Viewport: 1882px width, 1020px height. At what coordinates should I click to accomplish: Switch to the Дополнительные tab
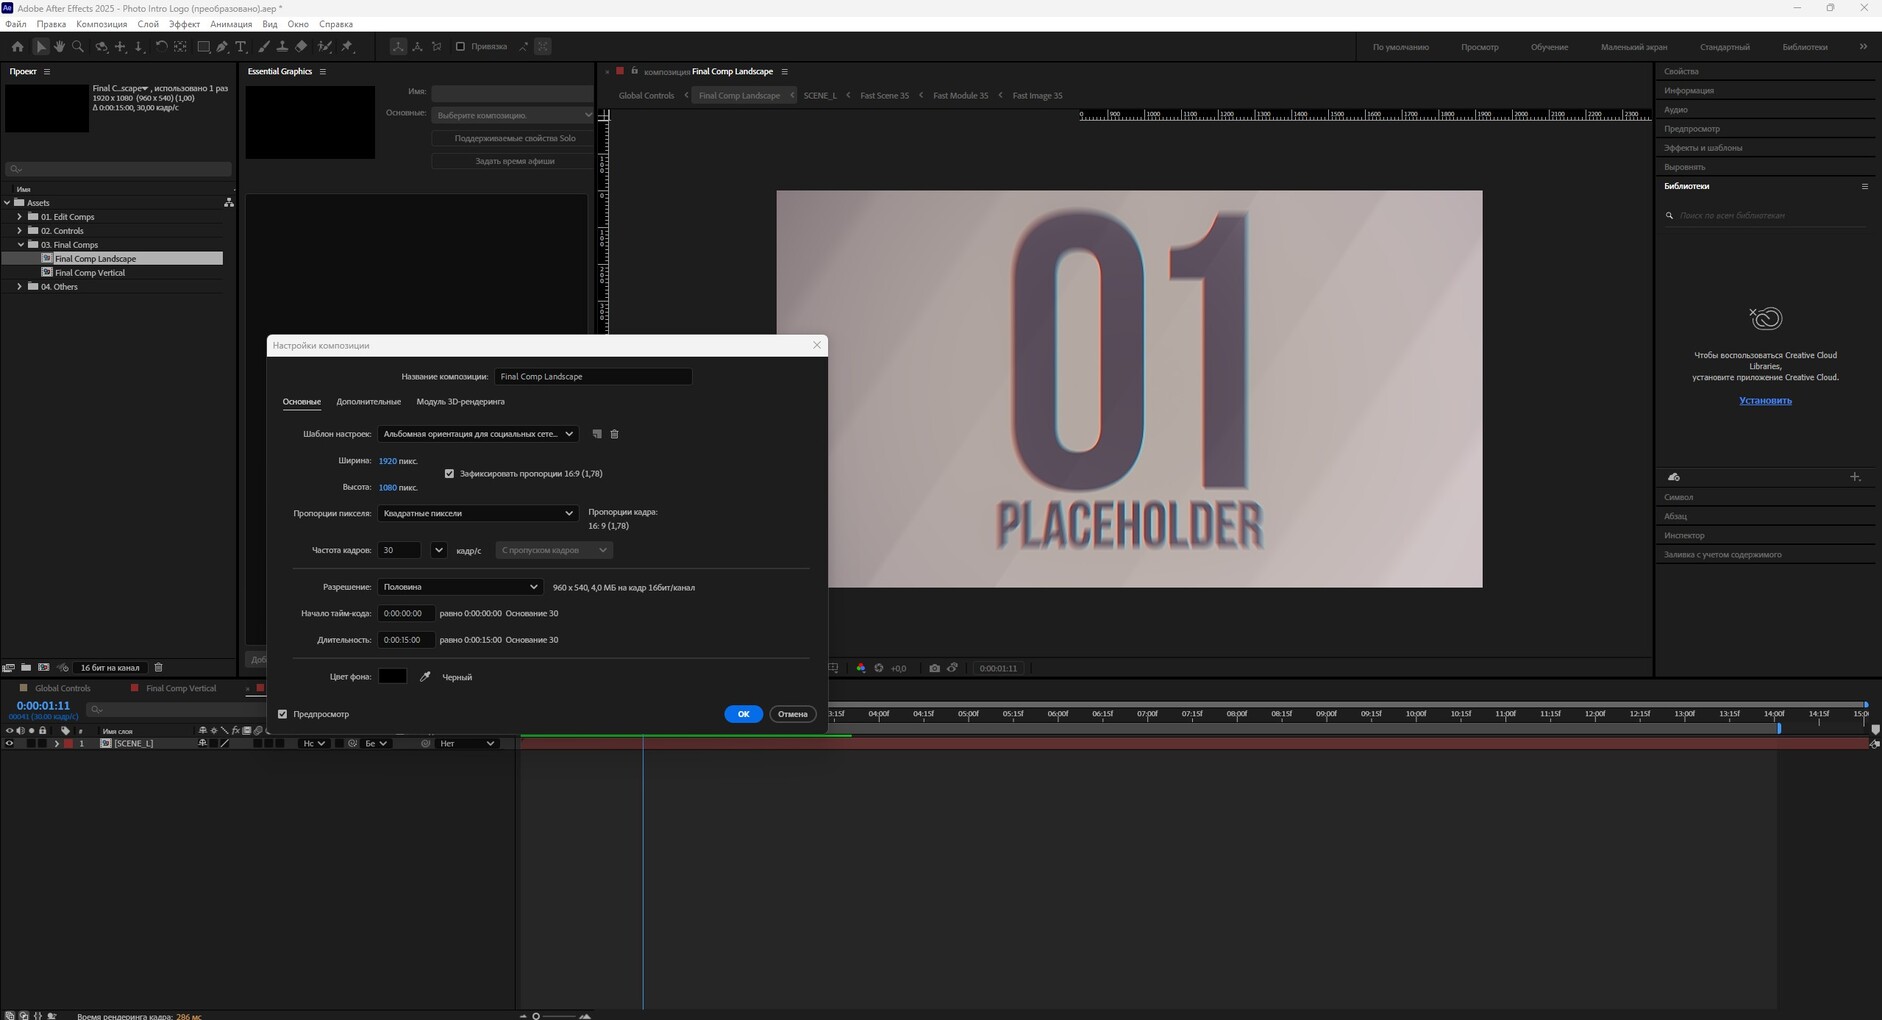(x=368, y=402)
